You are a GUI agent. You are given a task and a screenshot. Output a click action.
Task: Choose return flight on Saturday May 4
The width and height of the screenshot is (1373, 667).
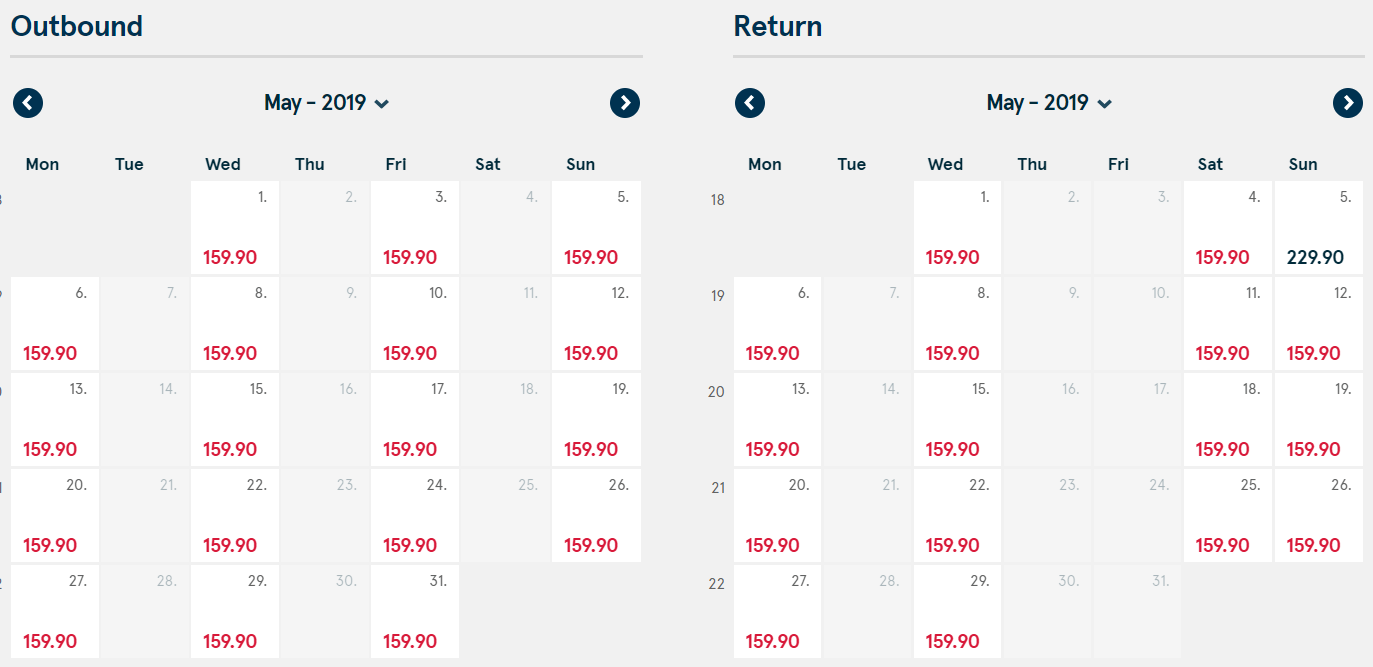(x=1228, y=227)
